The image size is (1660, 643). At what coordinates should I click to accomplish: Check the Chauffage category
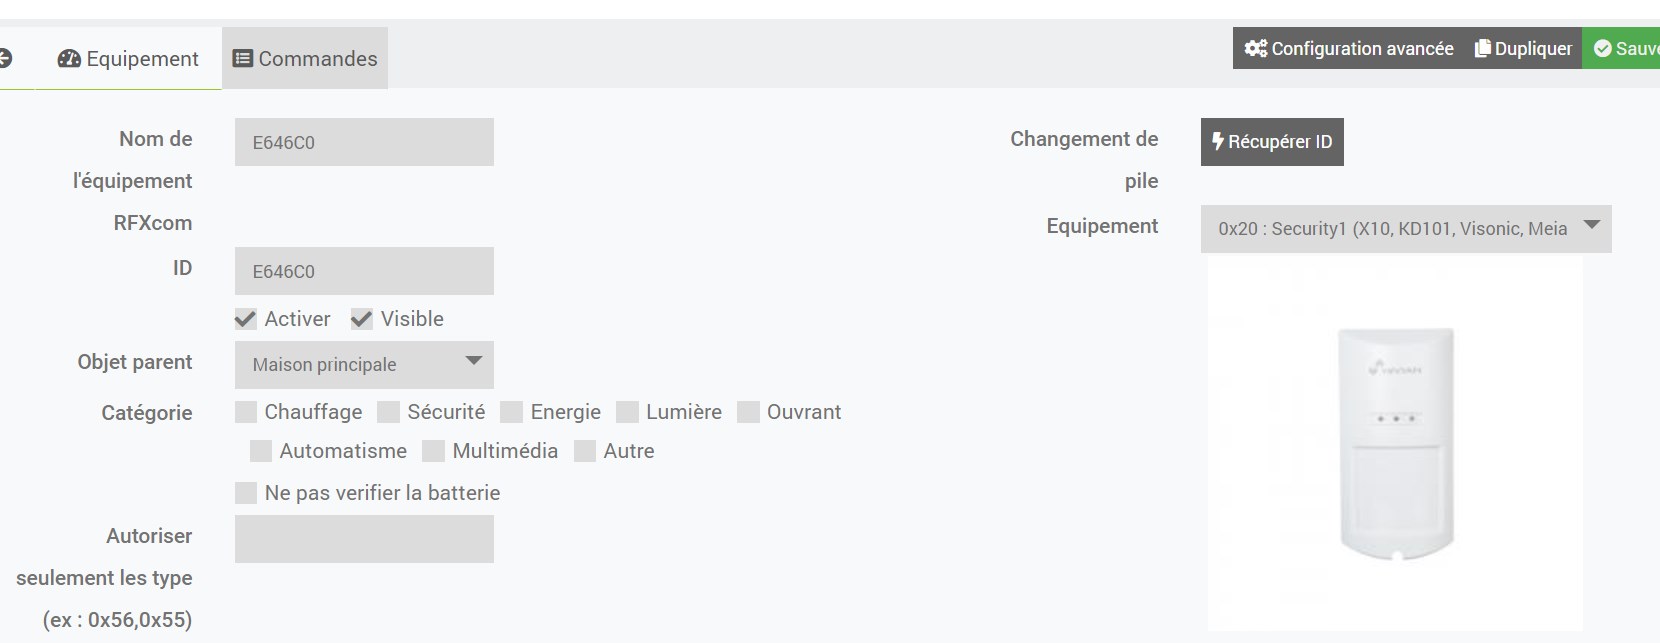(x=246, y=412)
